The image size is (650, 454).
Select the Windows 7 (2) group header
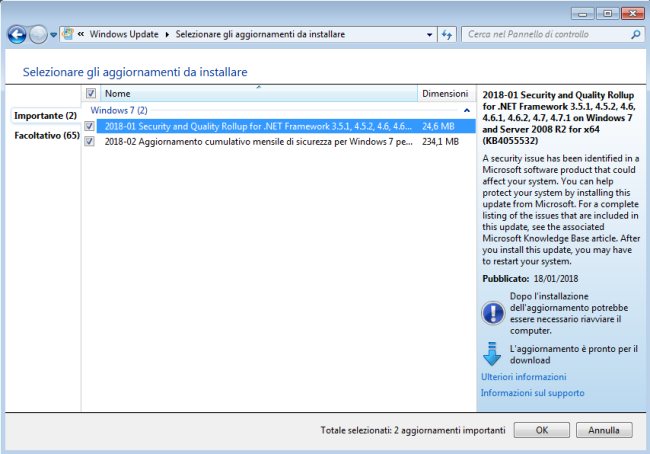pyautogui.click(x=119, y=110)
